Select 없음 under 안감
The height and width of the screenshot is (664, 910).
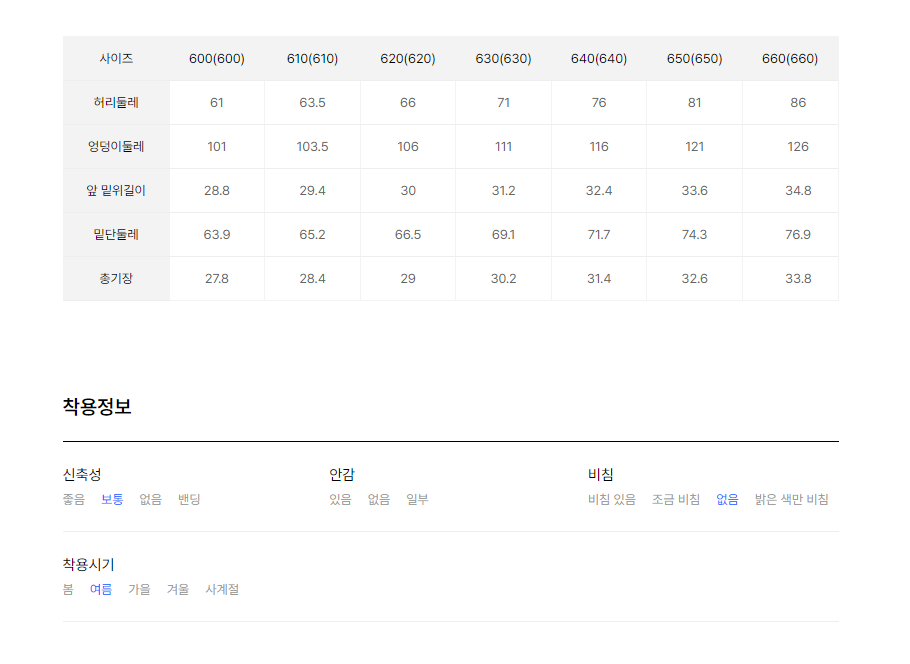378,499
